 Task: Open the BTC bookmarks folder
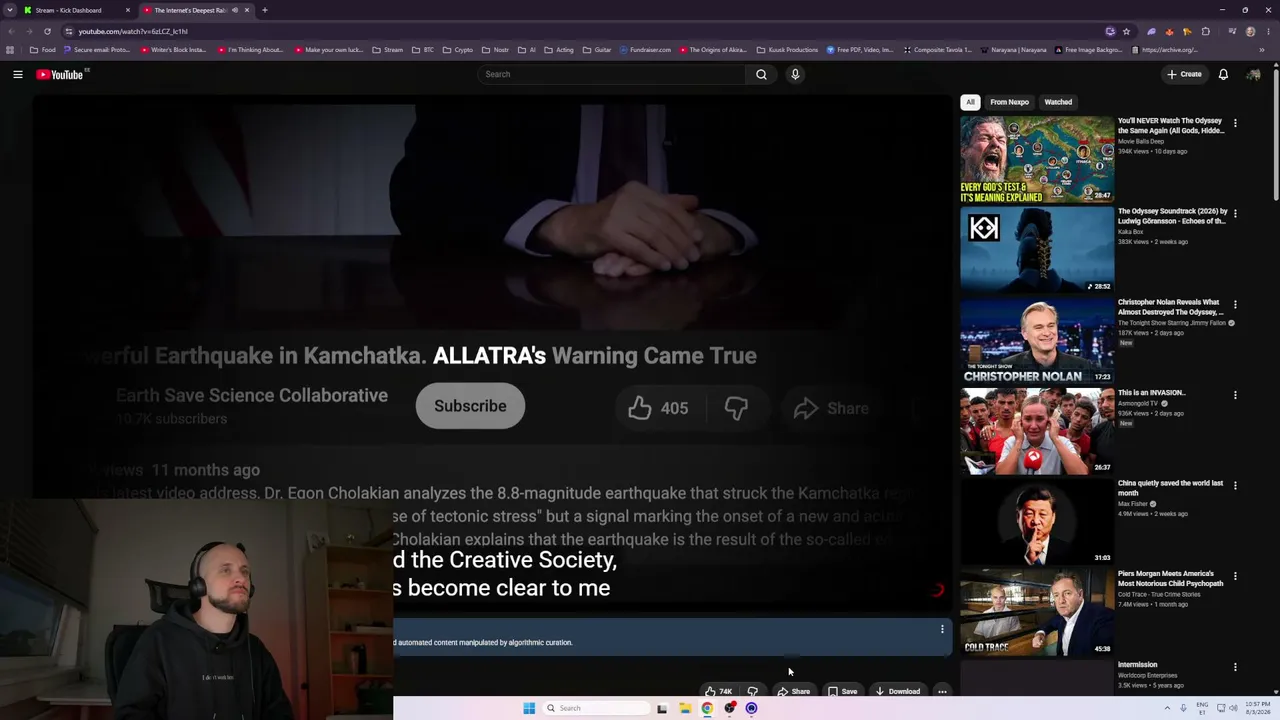point(423,50)
